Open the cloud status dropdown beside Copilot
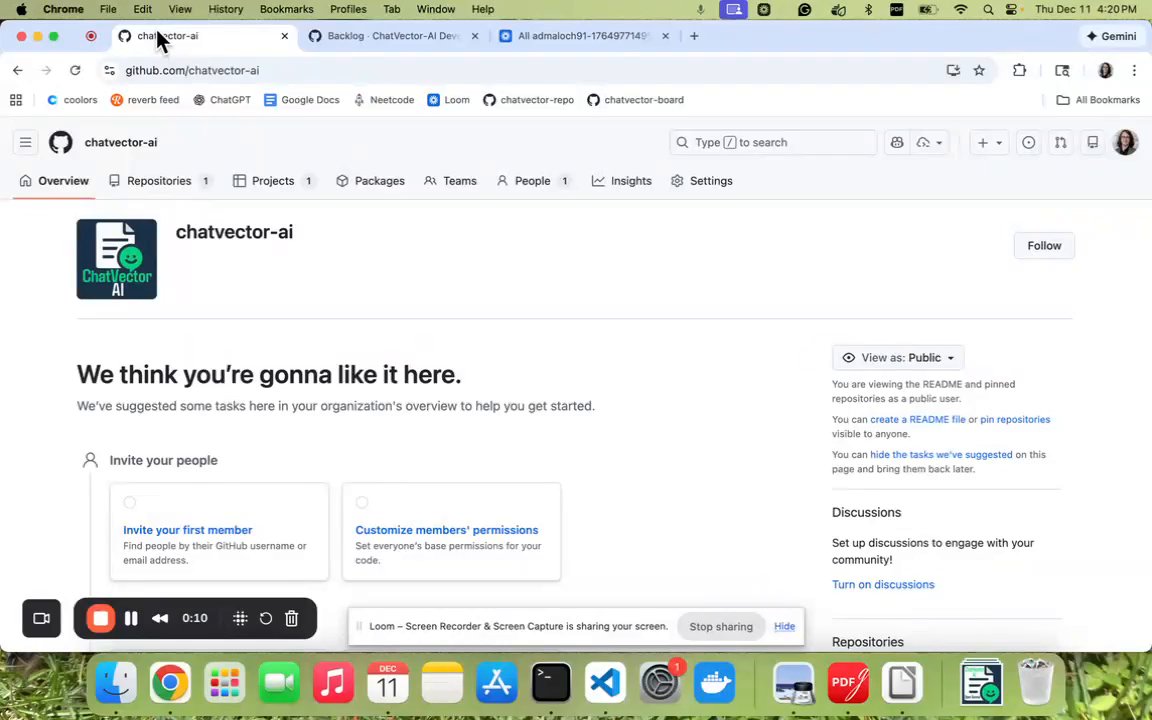Image resolution: width=1152 pixels, height=720 pixels. pos(929,143)
